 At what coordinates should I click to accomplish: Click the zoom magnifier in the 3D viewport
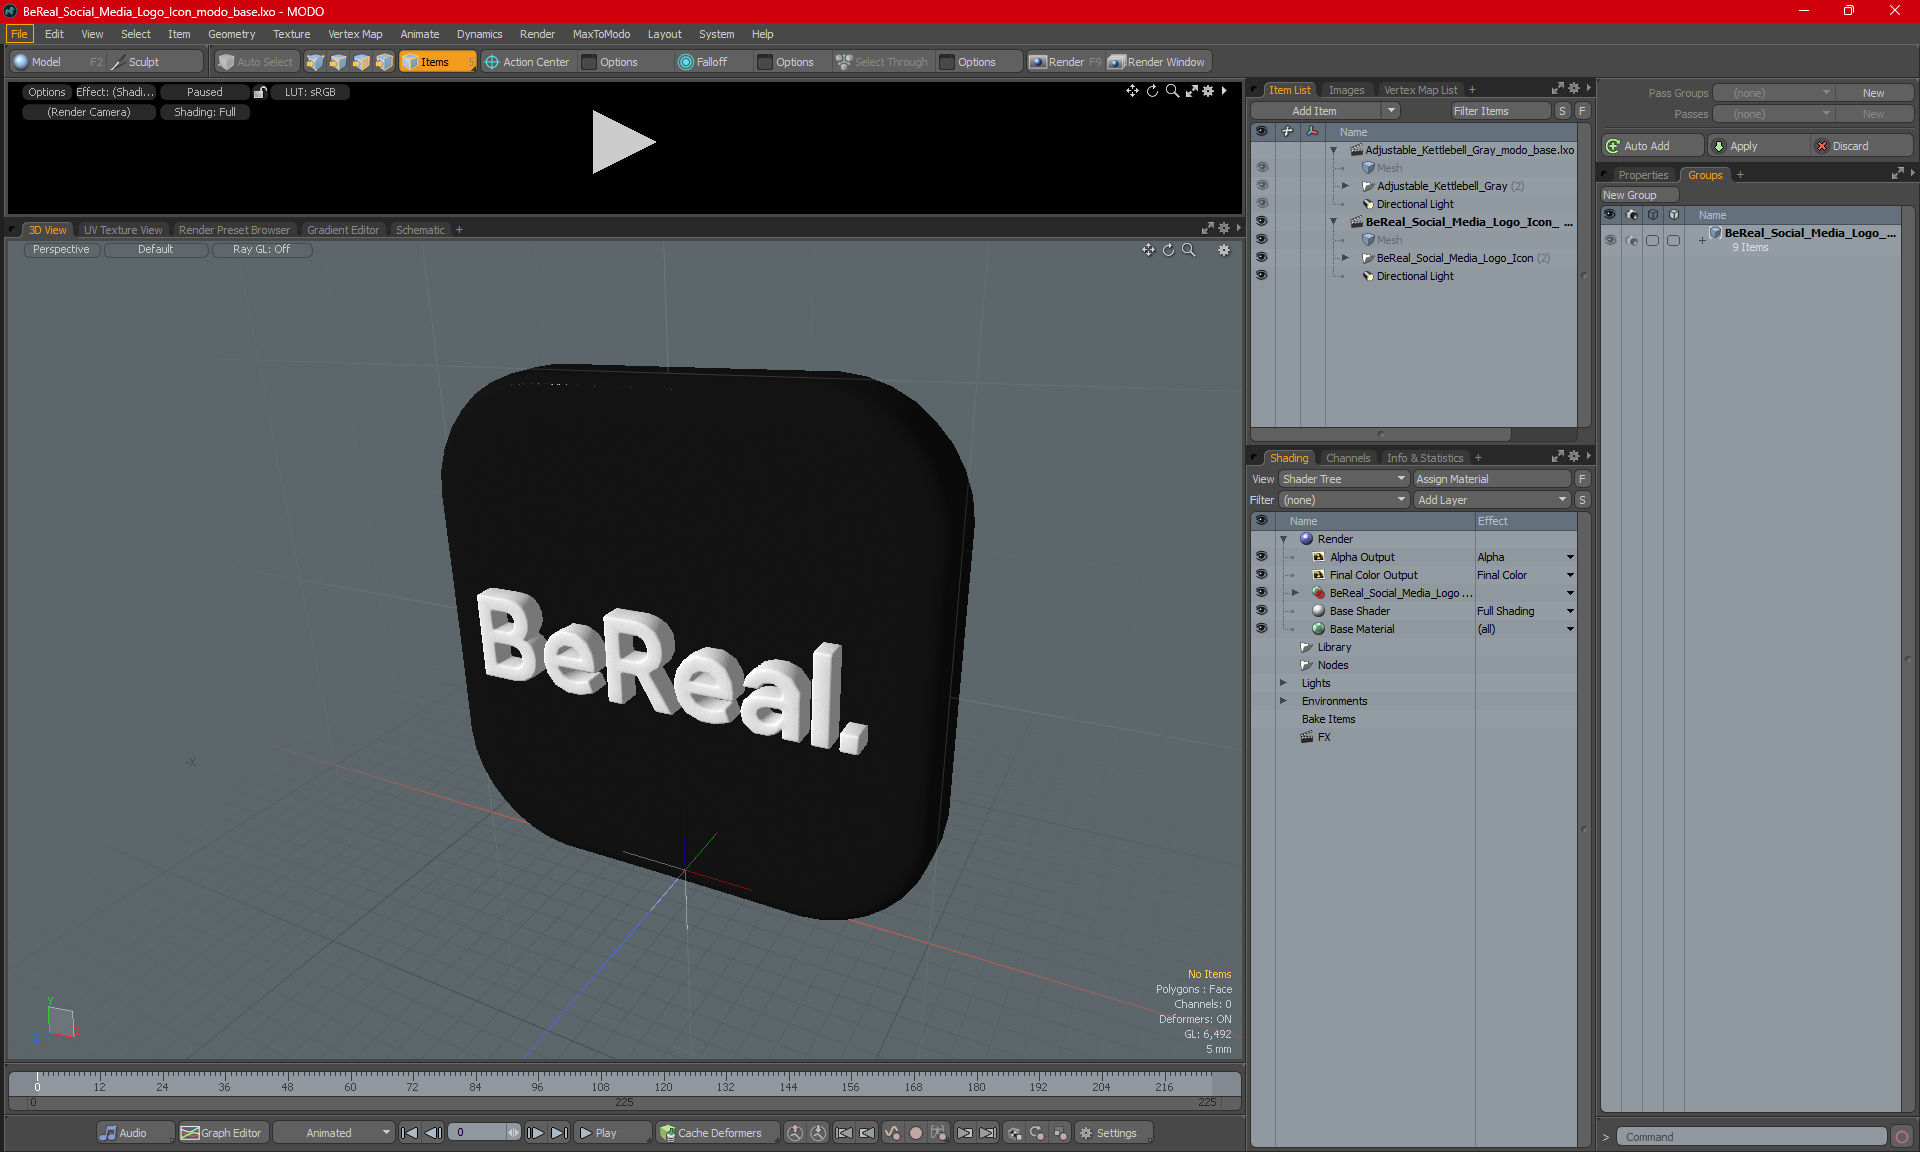click(1188, 250)
